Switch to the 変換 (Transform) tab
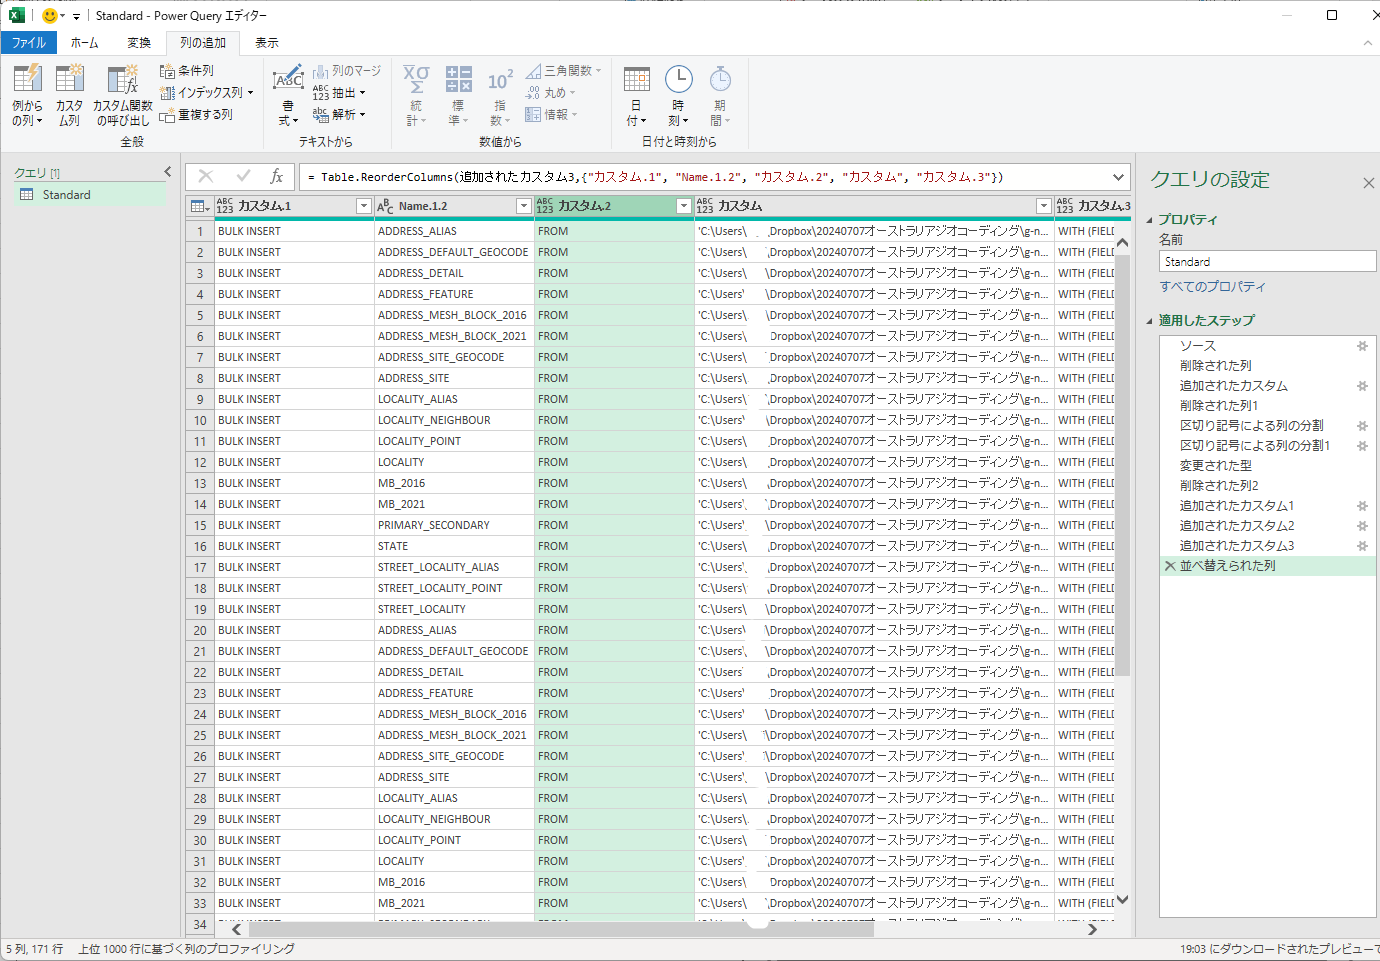This screenshot has width=1380, height=961. click(139, 43)
